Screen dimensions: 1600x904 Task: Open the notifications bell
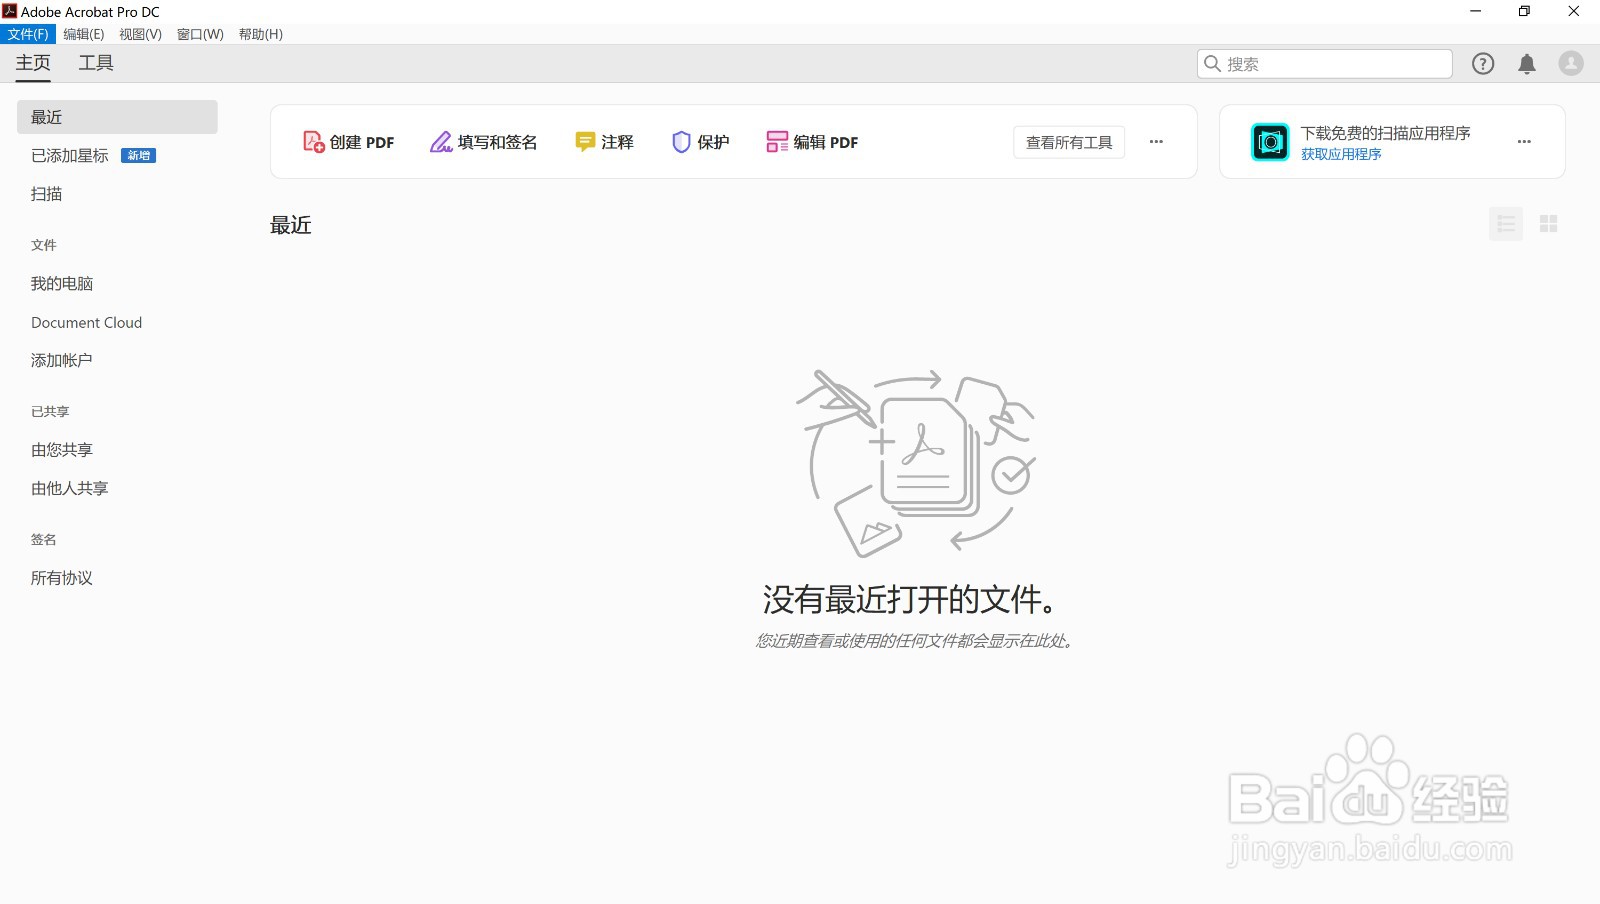(1527, 63)
